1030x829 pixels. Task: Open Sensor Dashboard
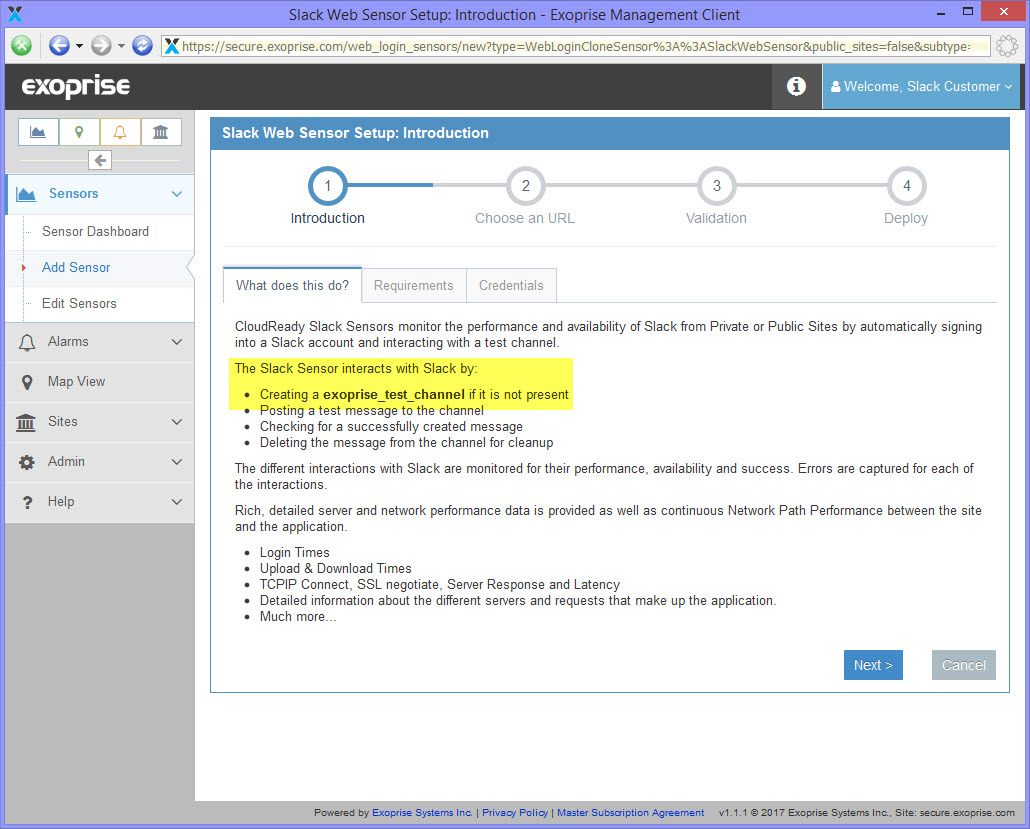pyautogui.click(x=95, y=231)
